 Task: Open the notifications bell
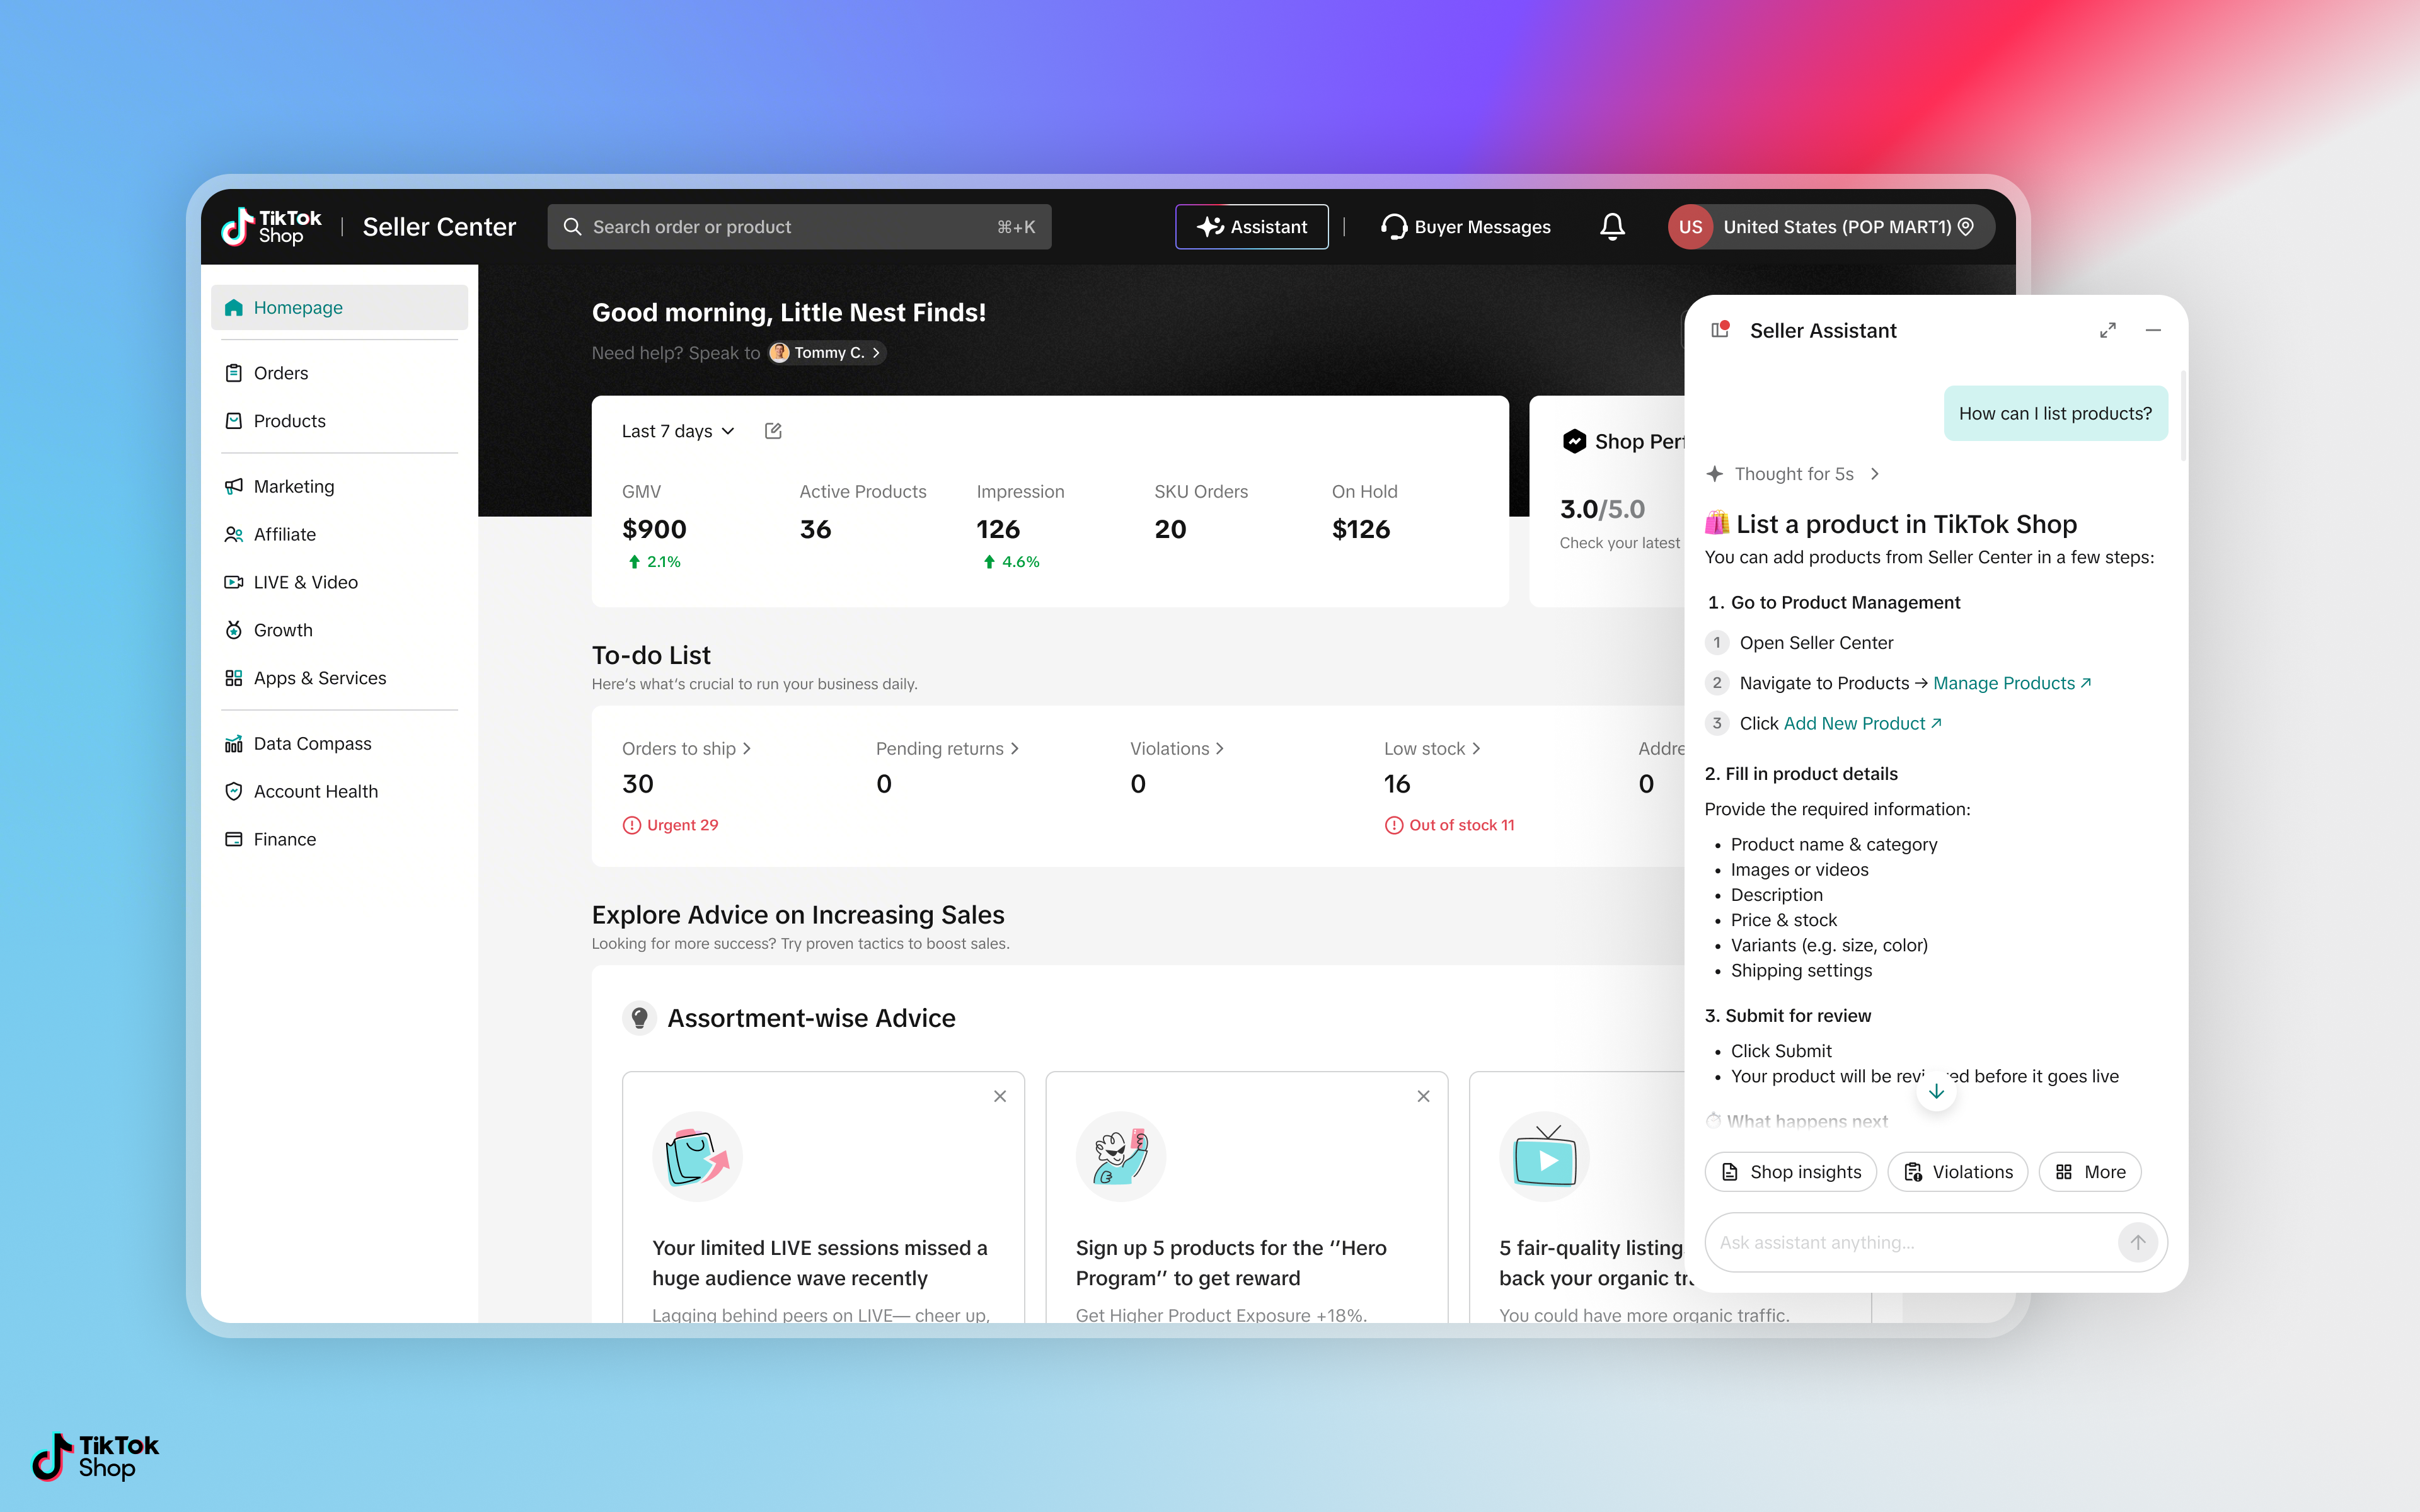click(x=1612, y=227)
